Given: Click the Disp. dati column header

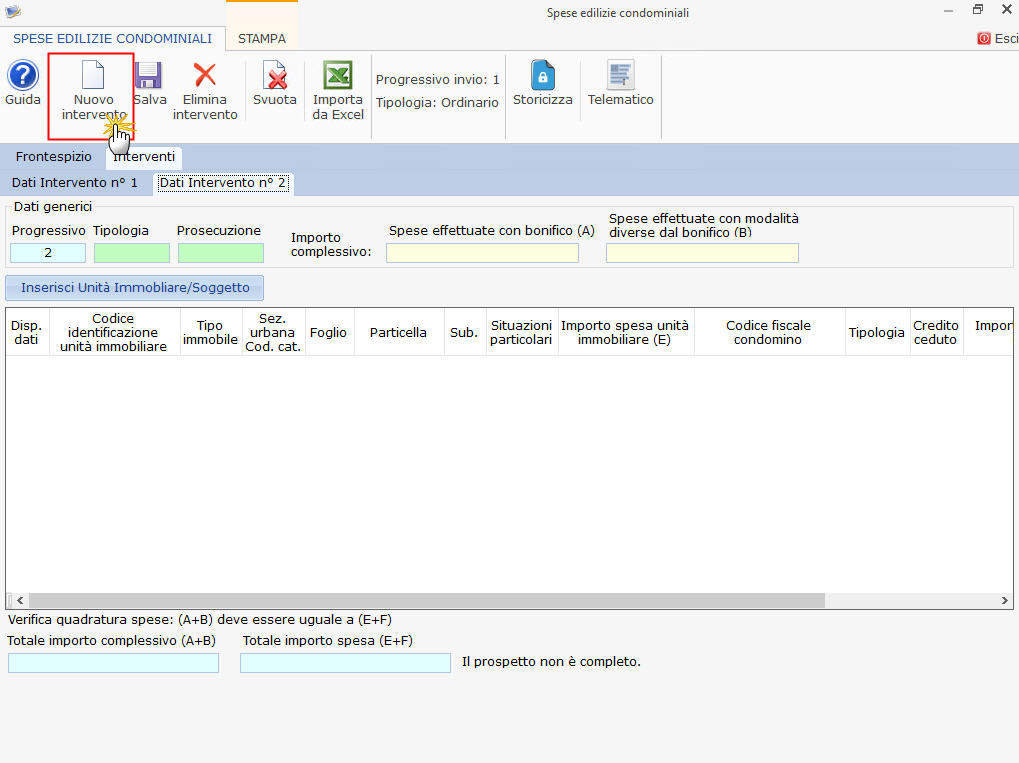Looking at the screenshot, I should pyautogui.click(x=27, y=332).
